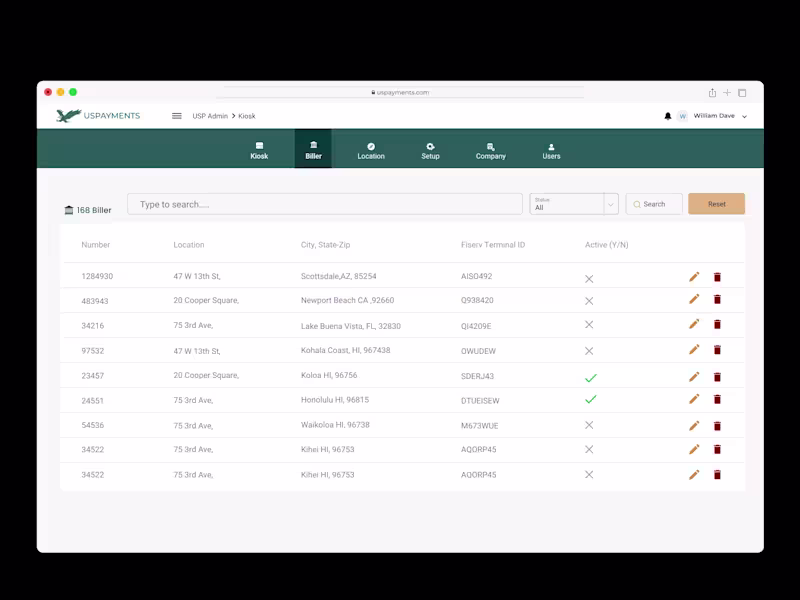Click pencil icon for biller 97532
Image resolution: width=800 pixels, height=600 pixels.
694,349
